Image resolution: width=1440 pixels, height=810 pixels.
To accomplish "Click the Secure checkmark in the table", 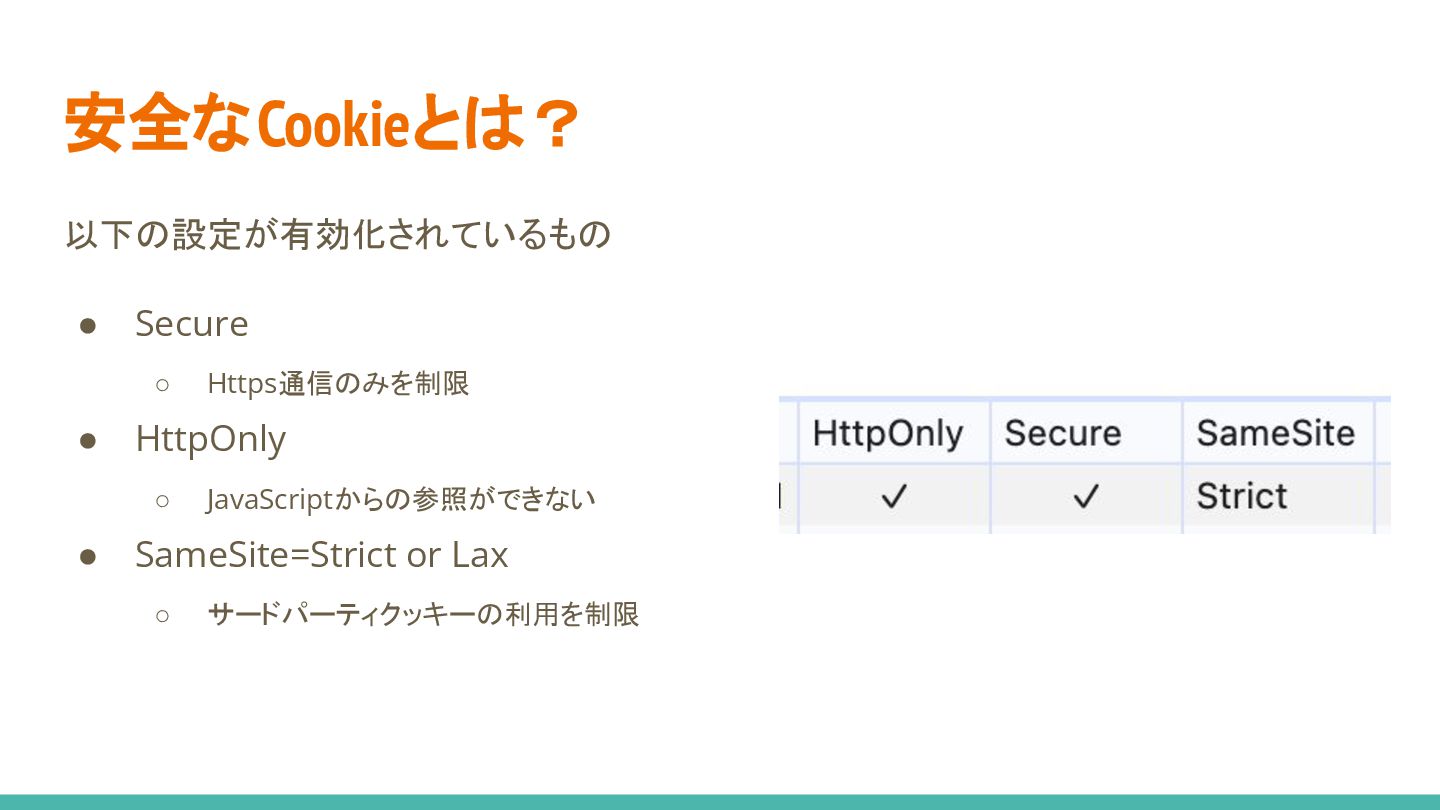I will click(1086, 496).
